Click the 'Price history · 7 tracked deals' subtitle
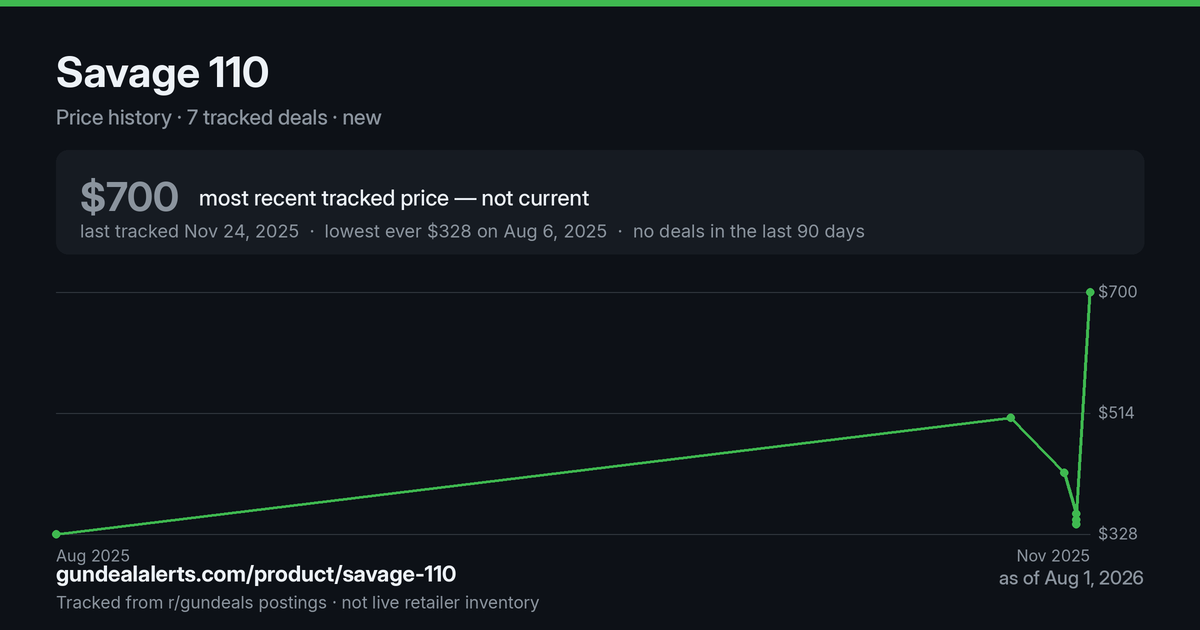 click(x=192, y=117)
